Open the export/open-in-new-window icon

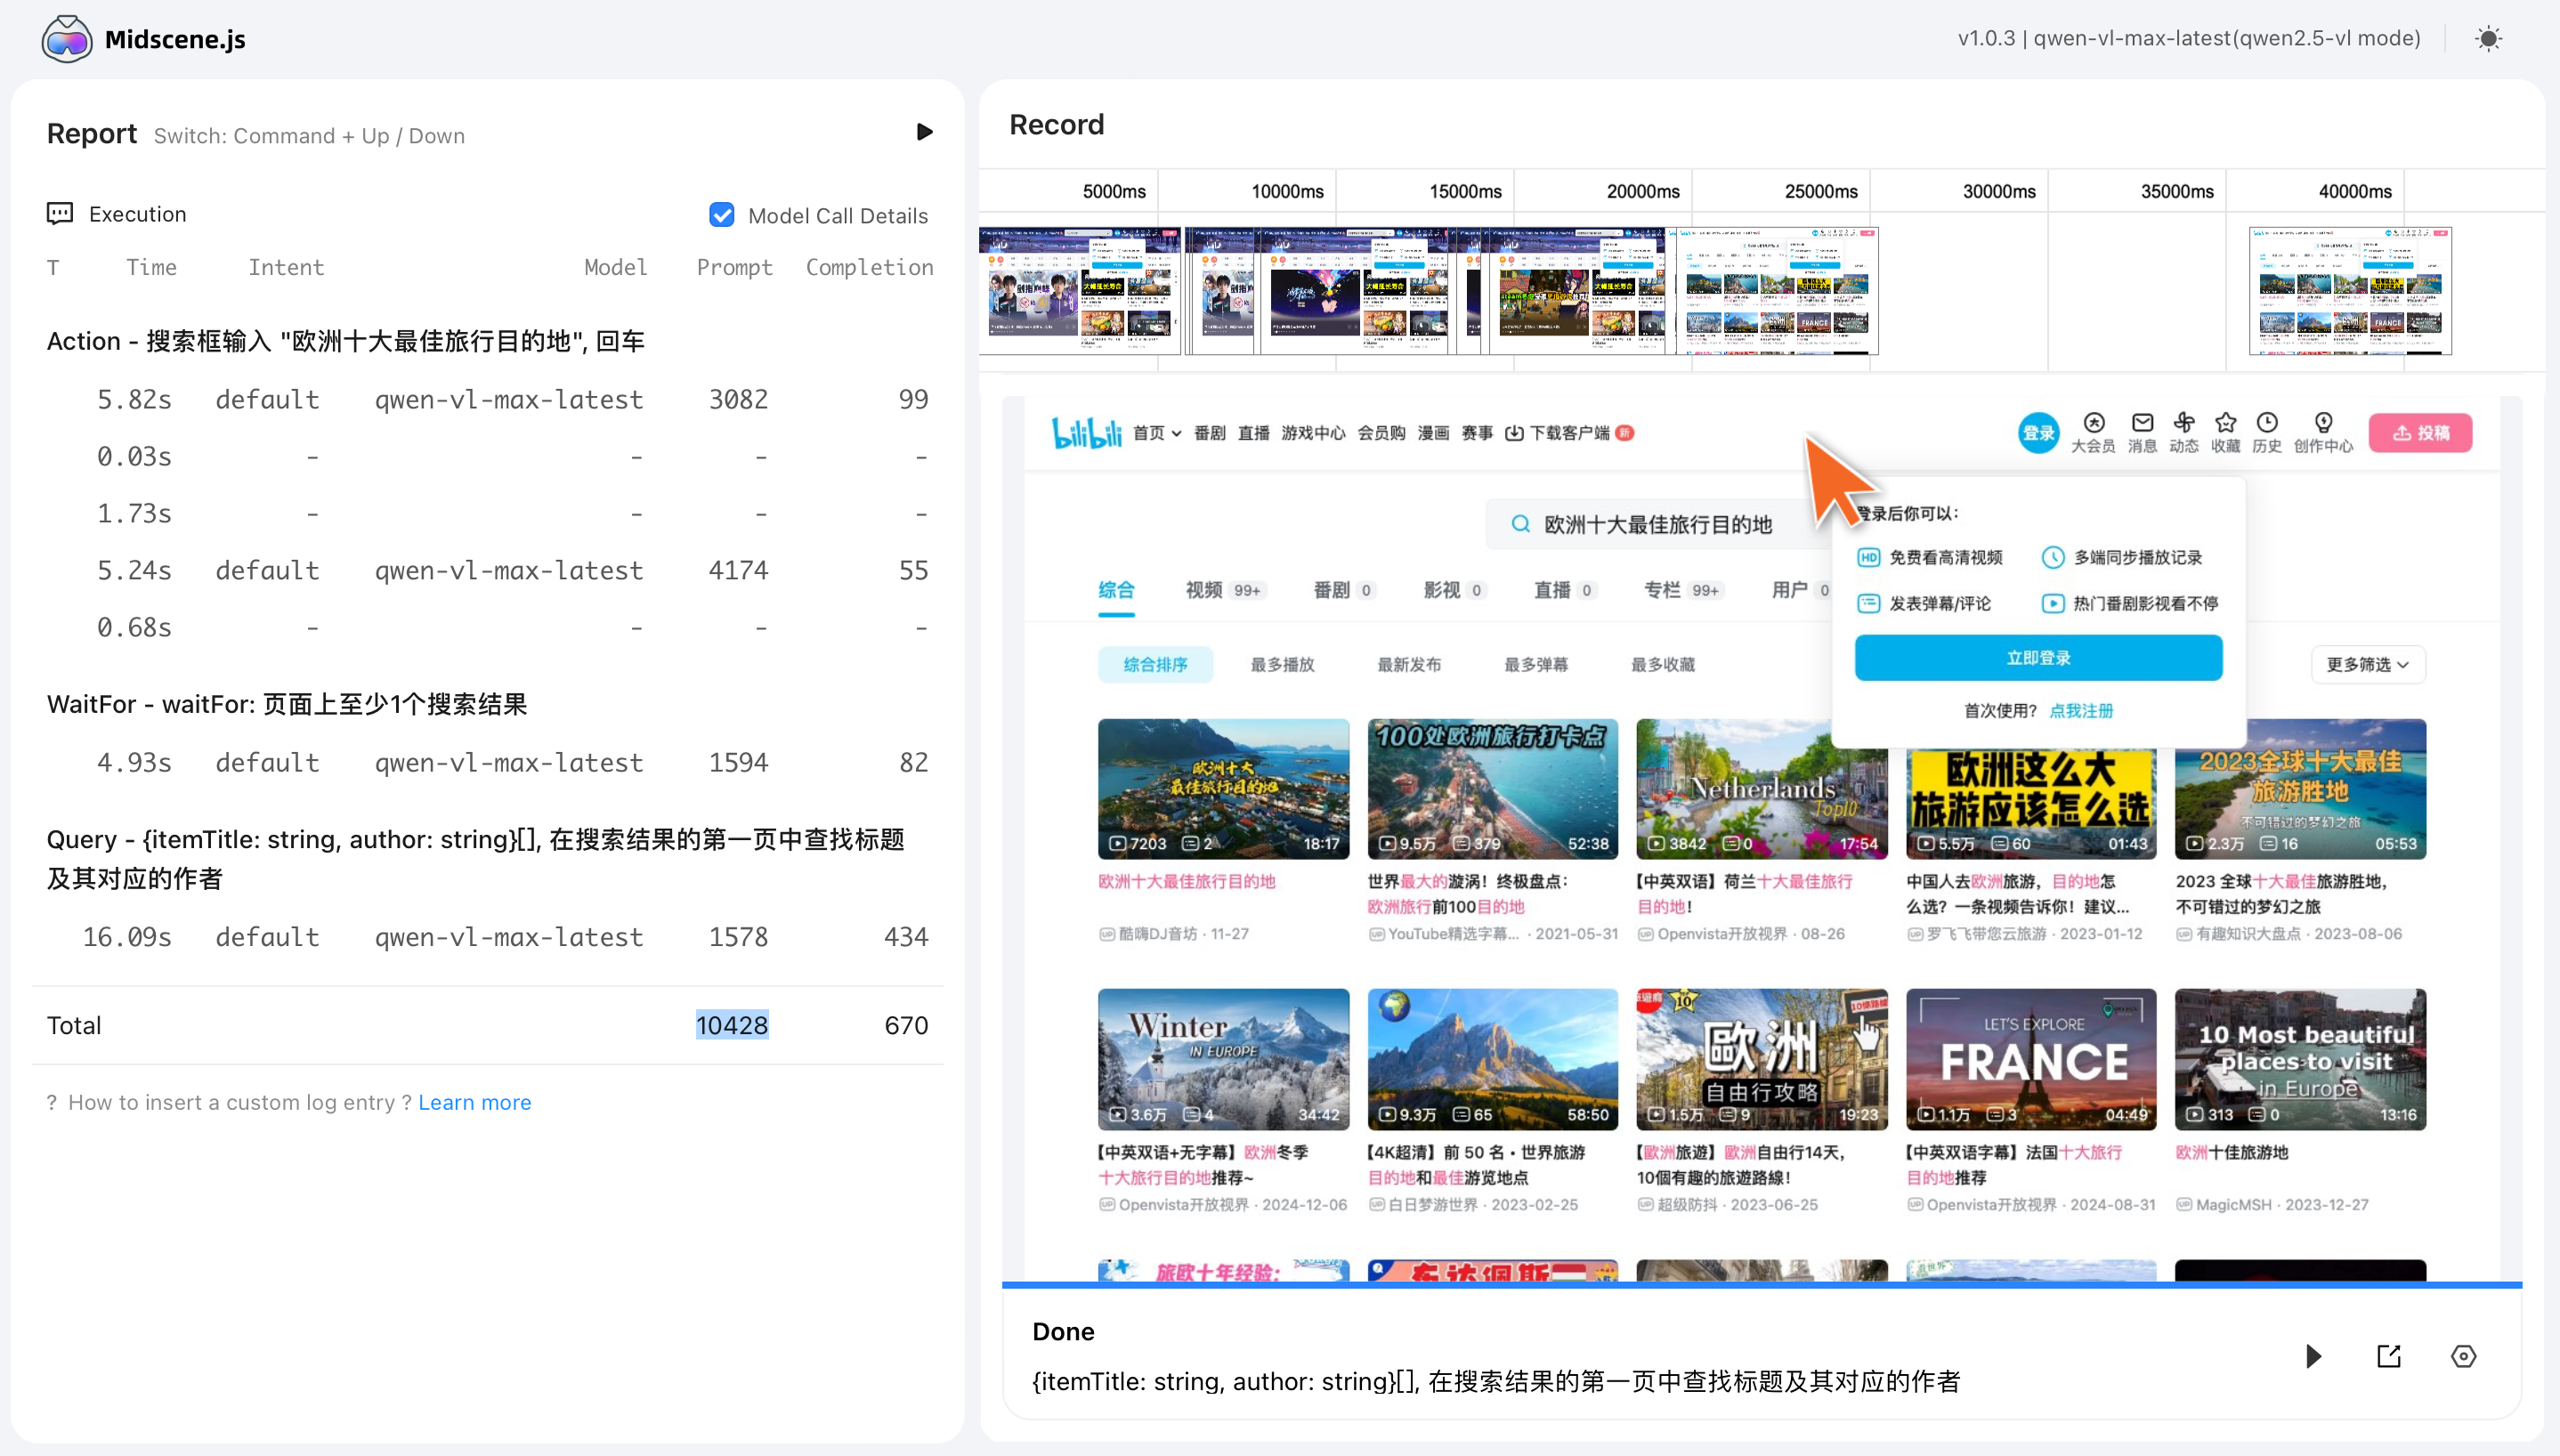coord(2388,1356)
